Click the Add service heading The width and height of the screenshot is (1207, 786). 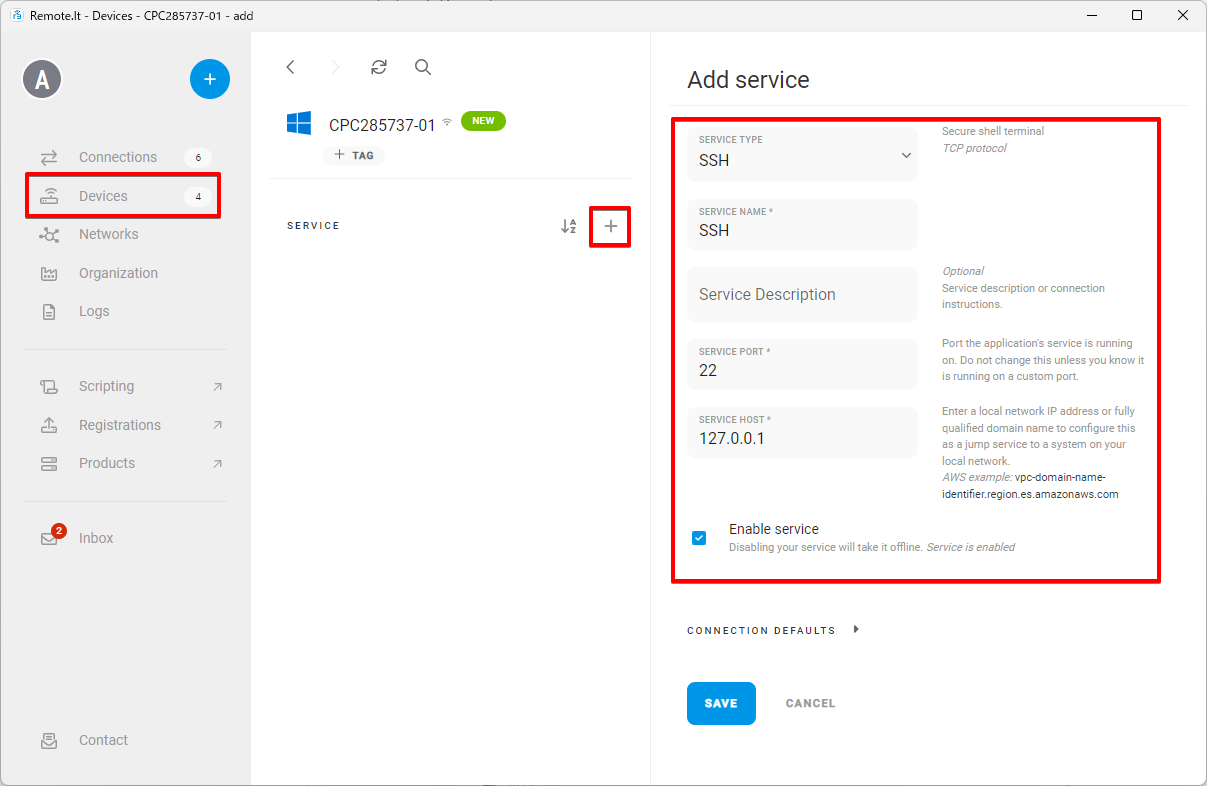click(x=748, y=80)
